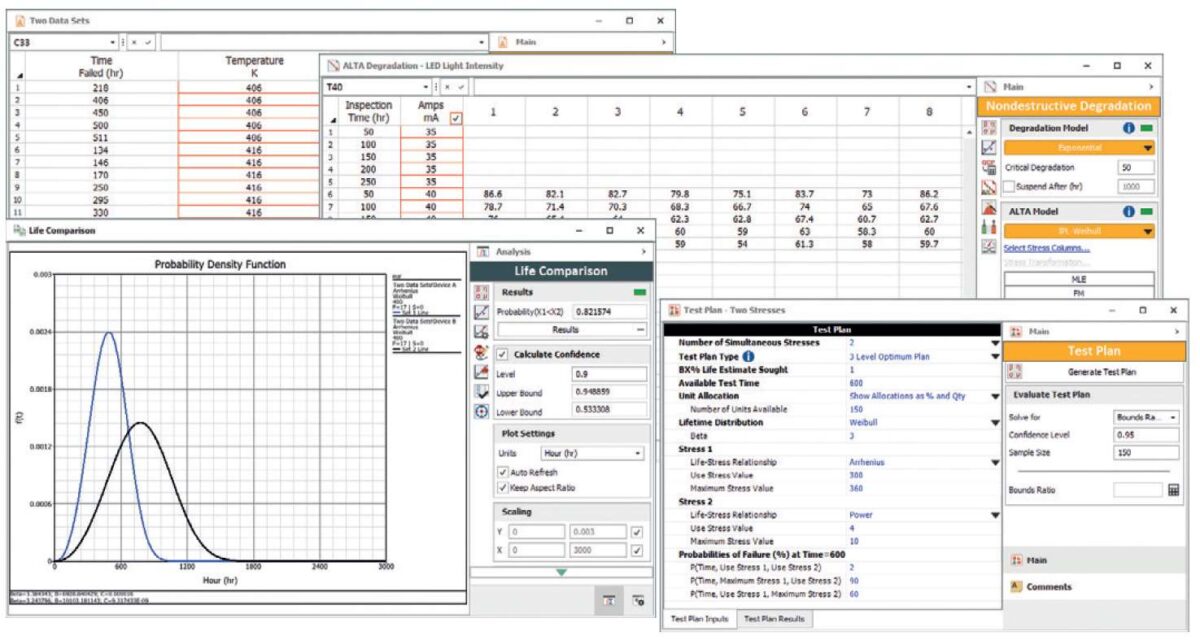Click the blue checkmark icon in Life Comparison

pyautogui.click(x=481, y=392)
